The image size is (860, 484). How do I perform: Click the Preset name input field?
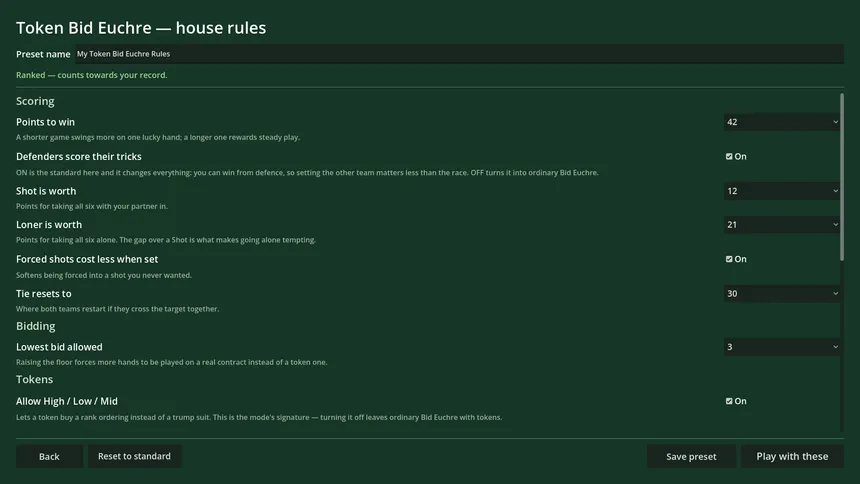(x=460, y=54)
